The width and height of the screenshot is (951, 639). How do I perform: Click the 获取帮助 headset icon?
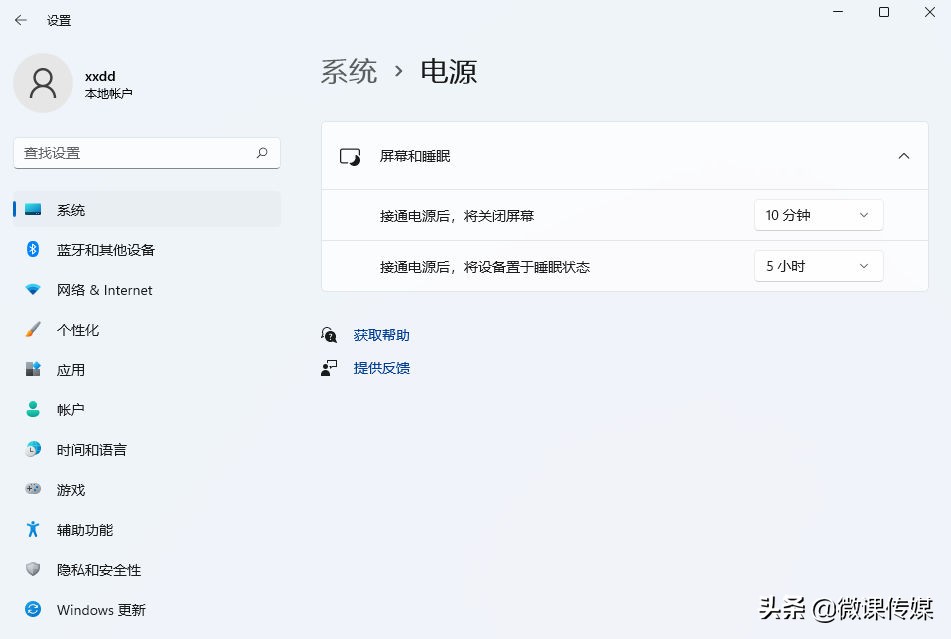point(329,335)
